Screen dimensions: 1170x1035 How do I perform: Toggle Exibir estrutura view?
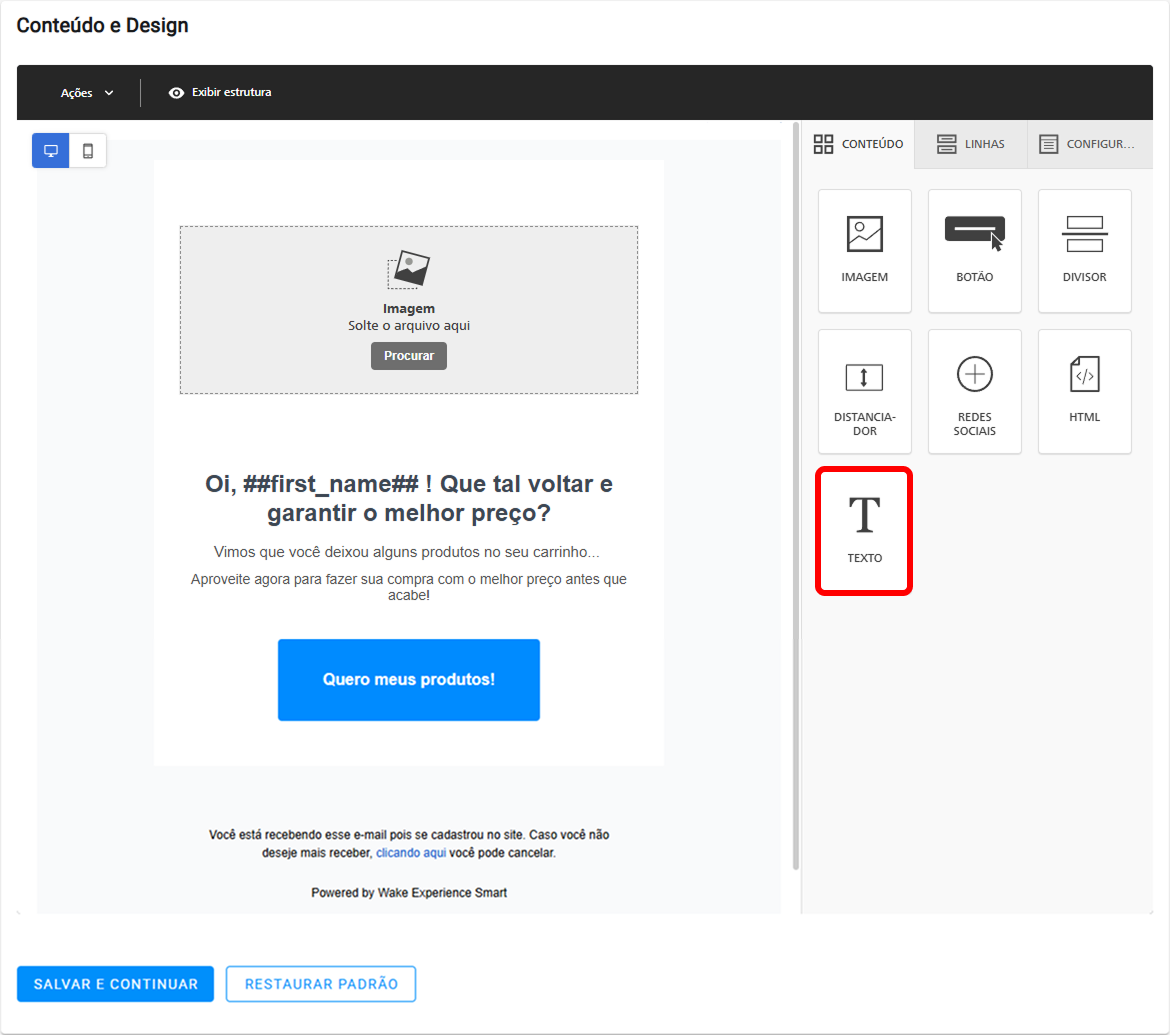pyautogui.click(x=220, y=93)
